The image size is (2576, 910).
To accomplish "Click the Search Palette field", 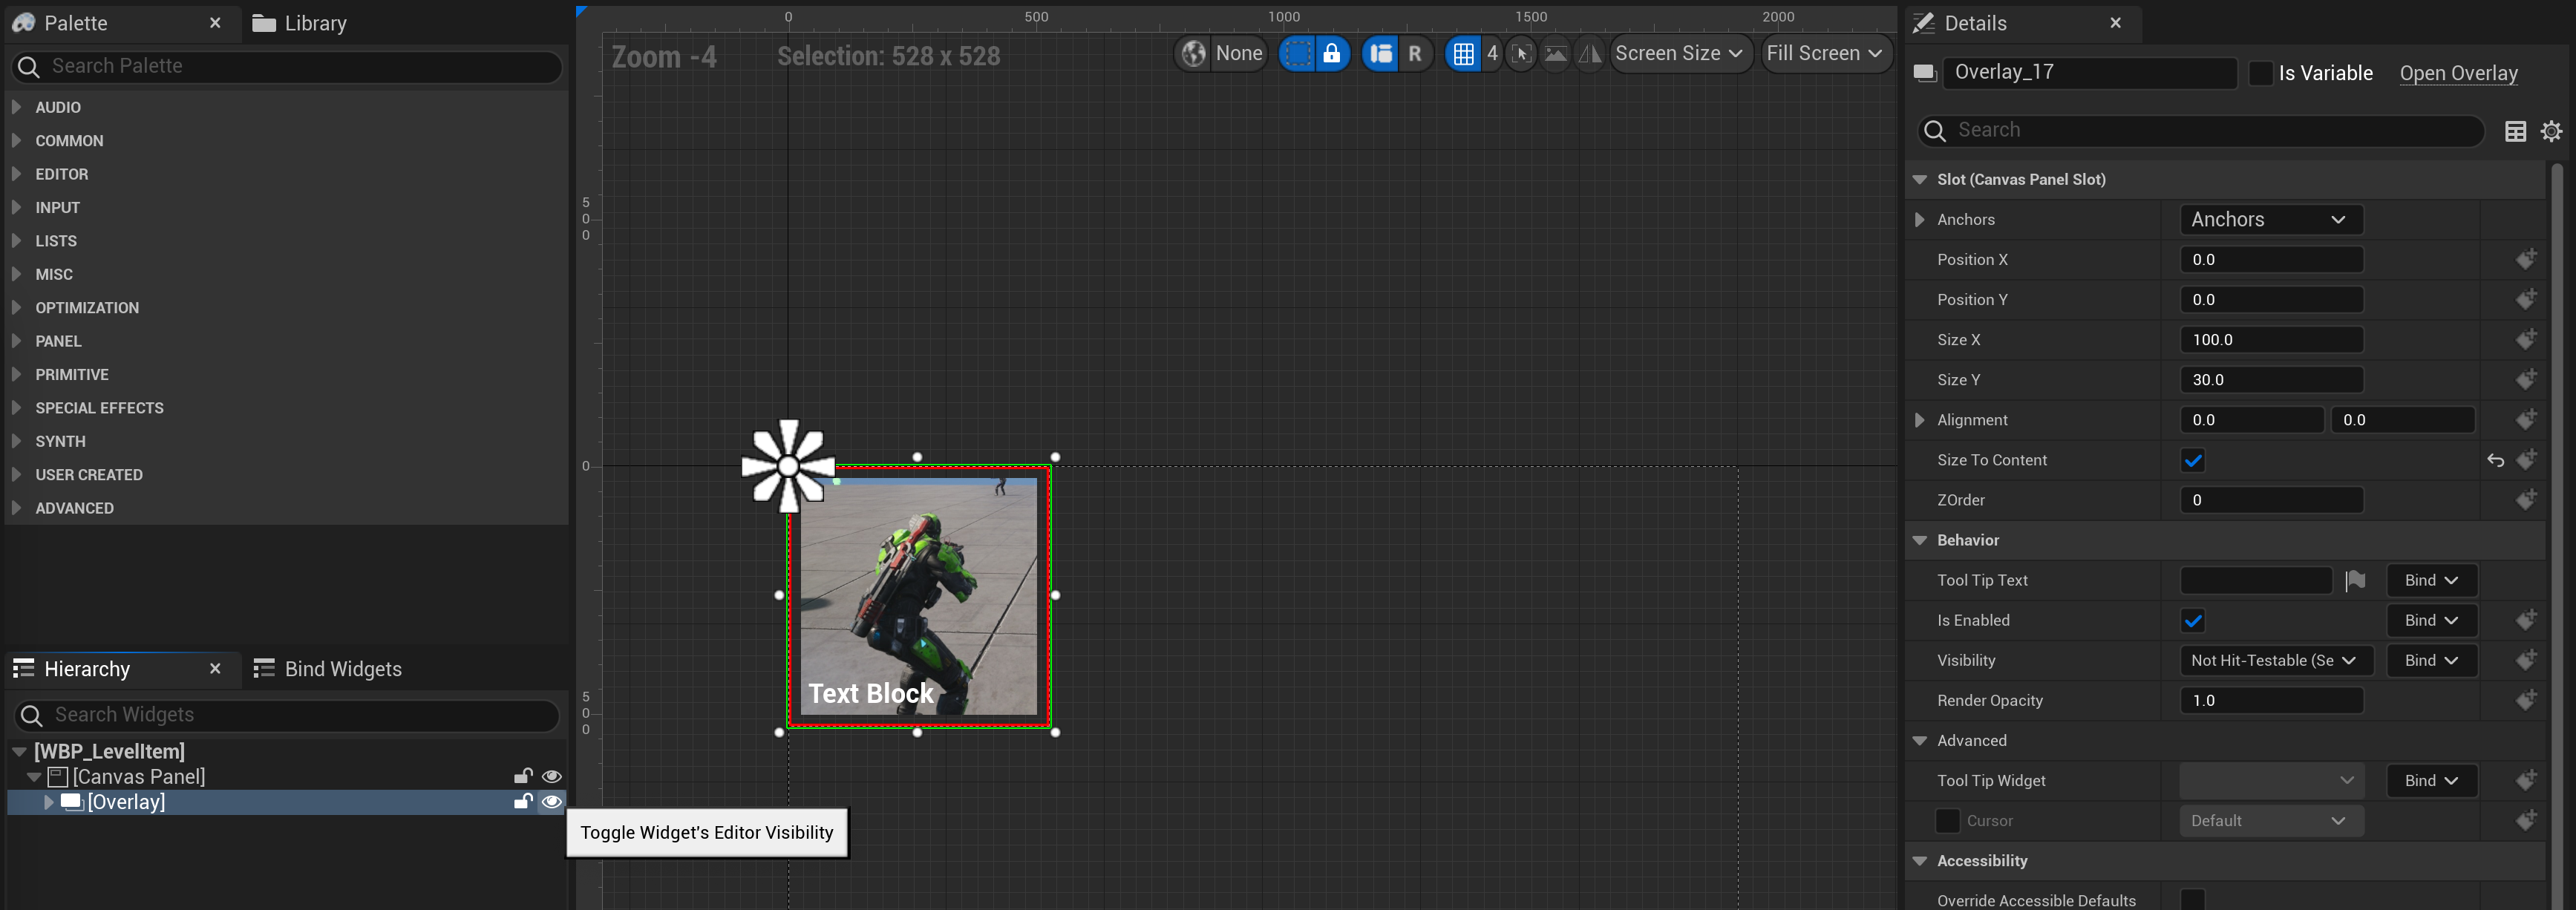I will [287, 66].
